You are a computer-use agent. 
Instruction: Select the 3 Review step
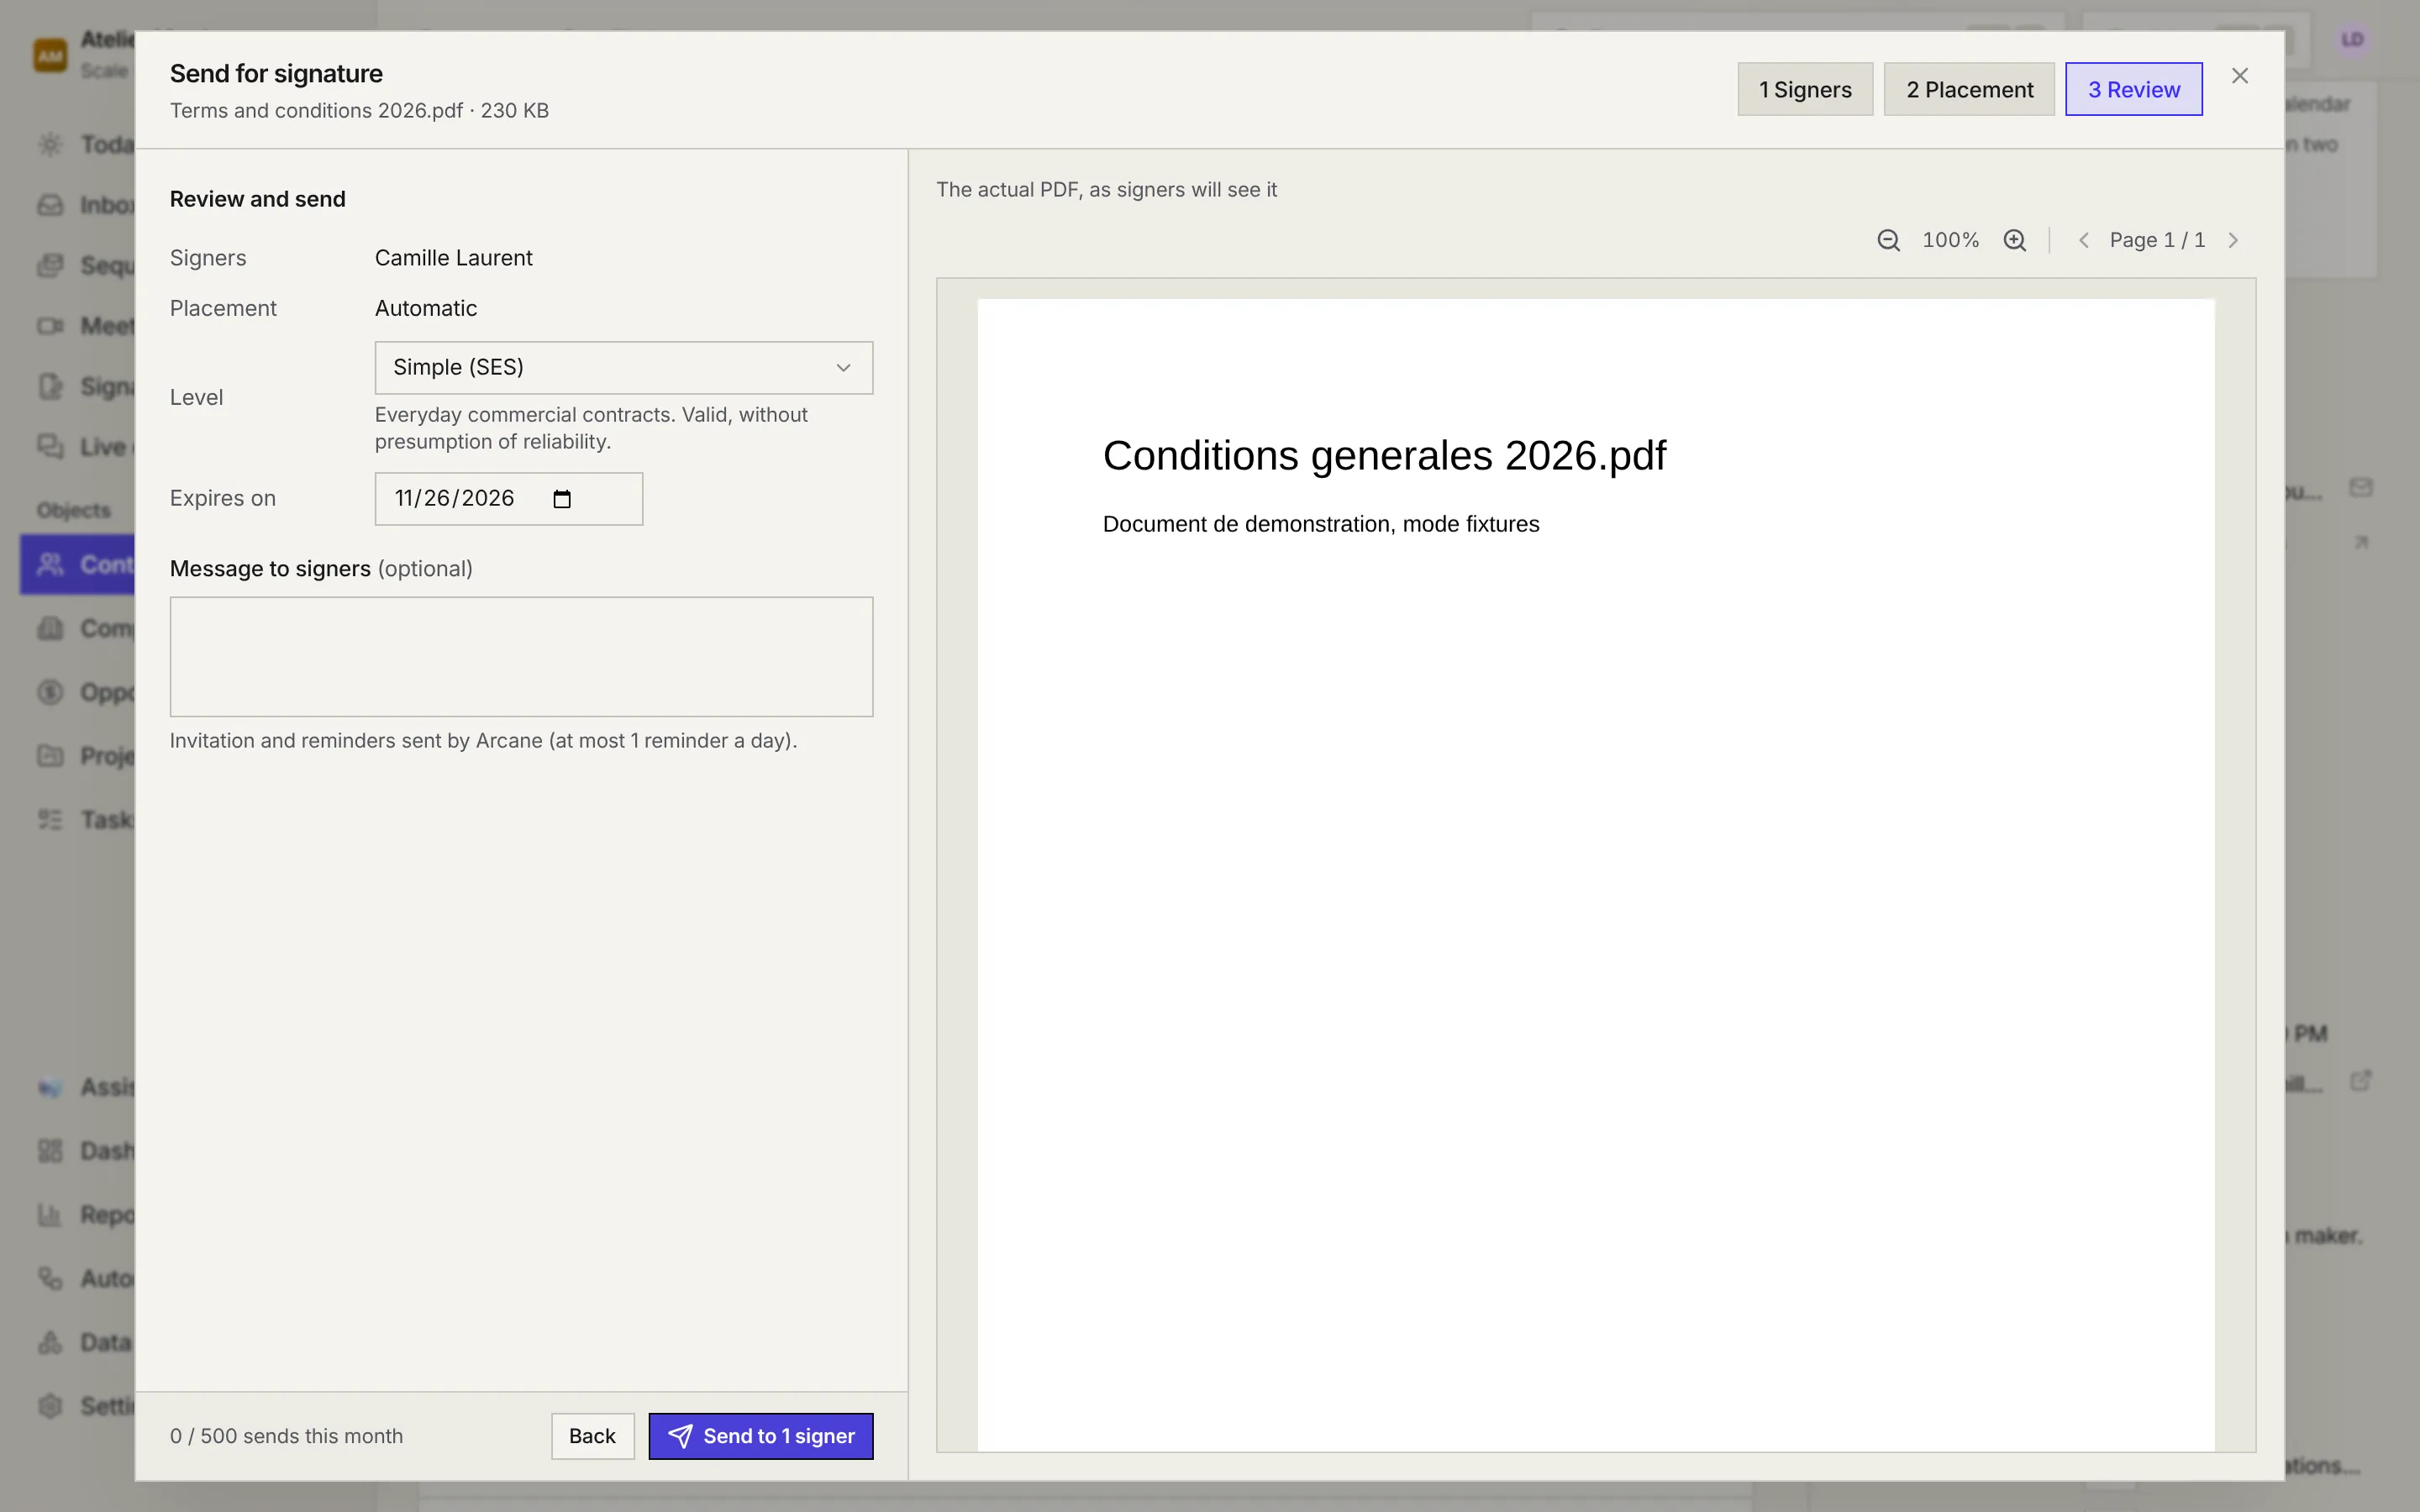point(2134,89)
